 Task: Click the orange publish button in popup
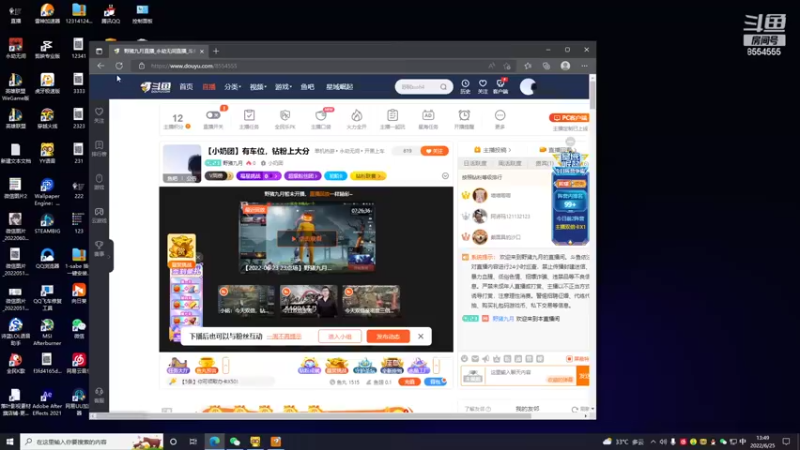pyautogui.click(x=388, y=337)
